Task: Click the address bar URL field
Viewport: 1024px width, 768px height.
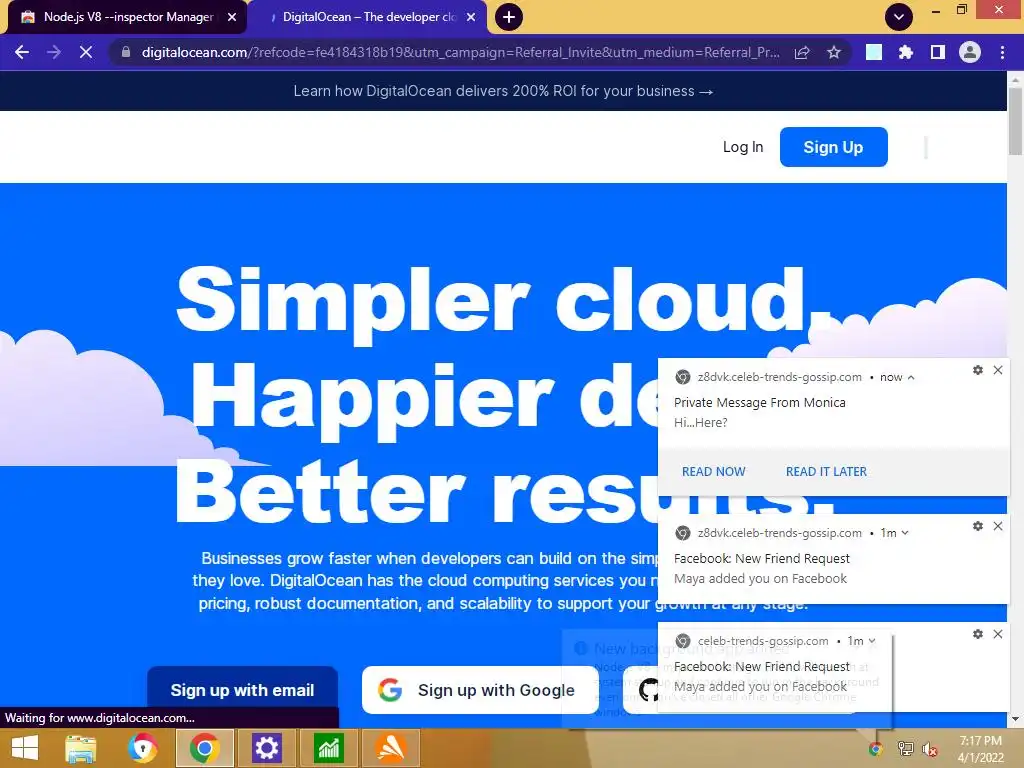Action: (460, 52)
